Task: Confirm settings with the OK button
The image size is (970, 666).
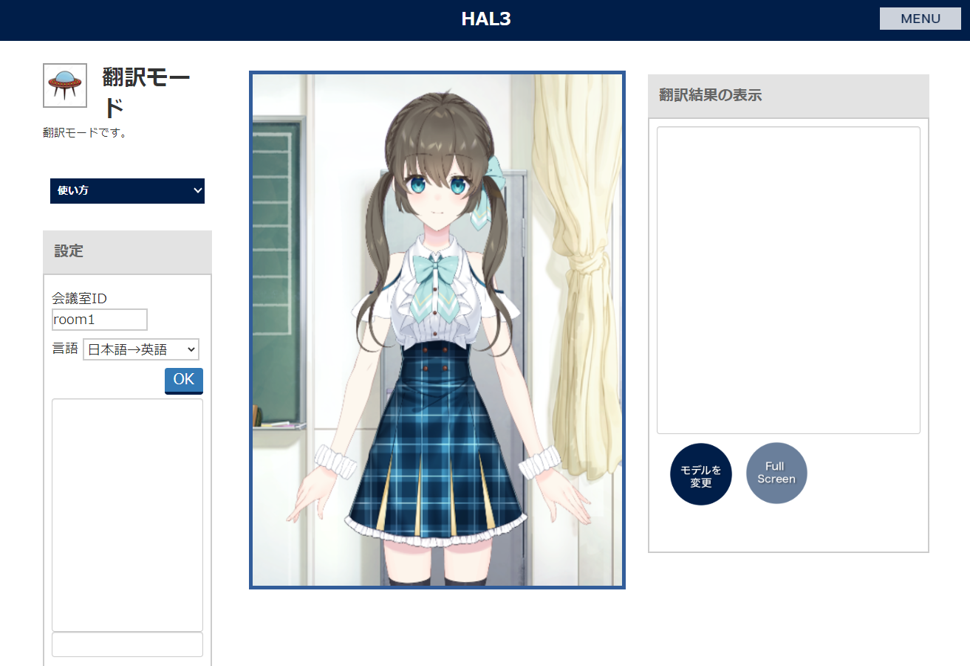Action: pyautogui.click(x=184, y=380)
